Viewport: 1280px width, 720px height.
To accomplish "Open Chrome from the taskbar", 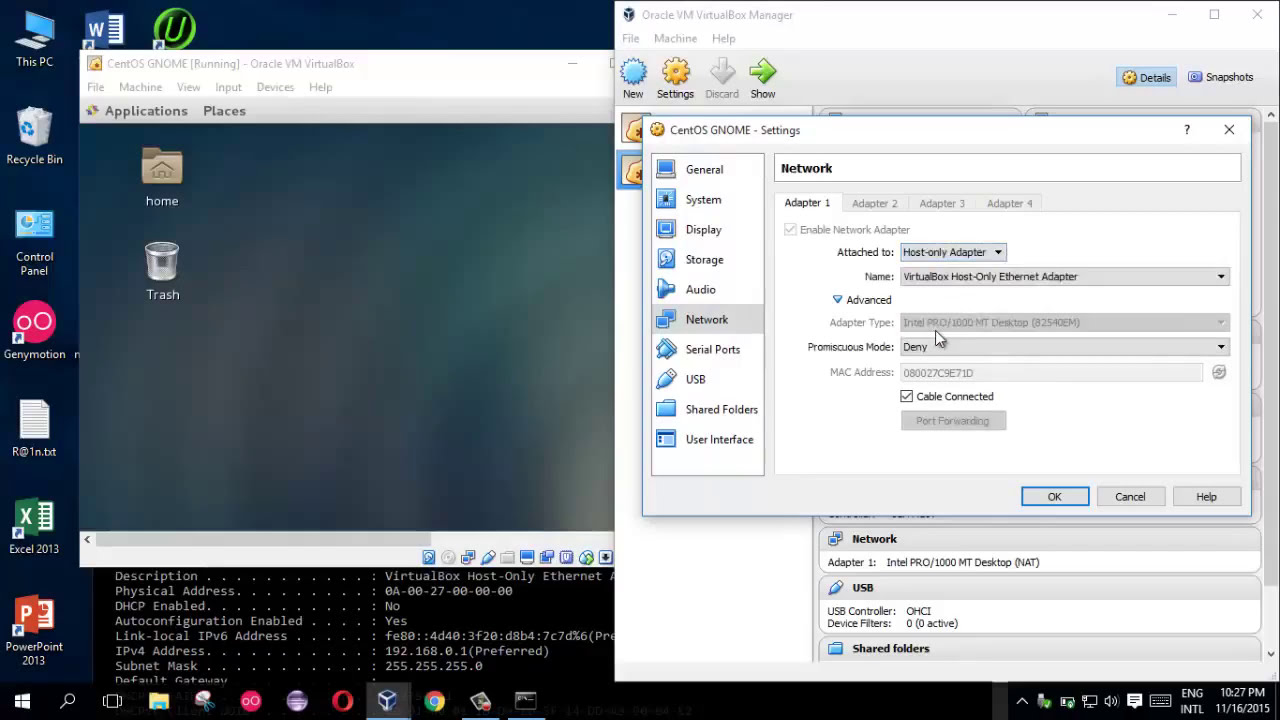I will click(434, 701).
